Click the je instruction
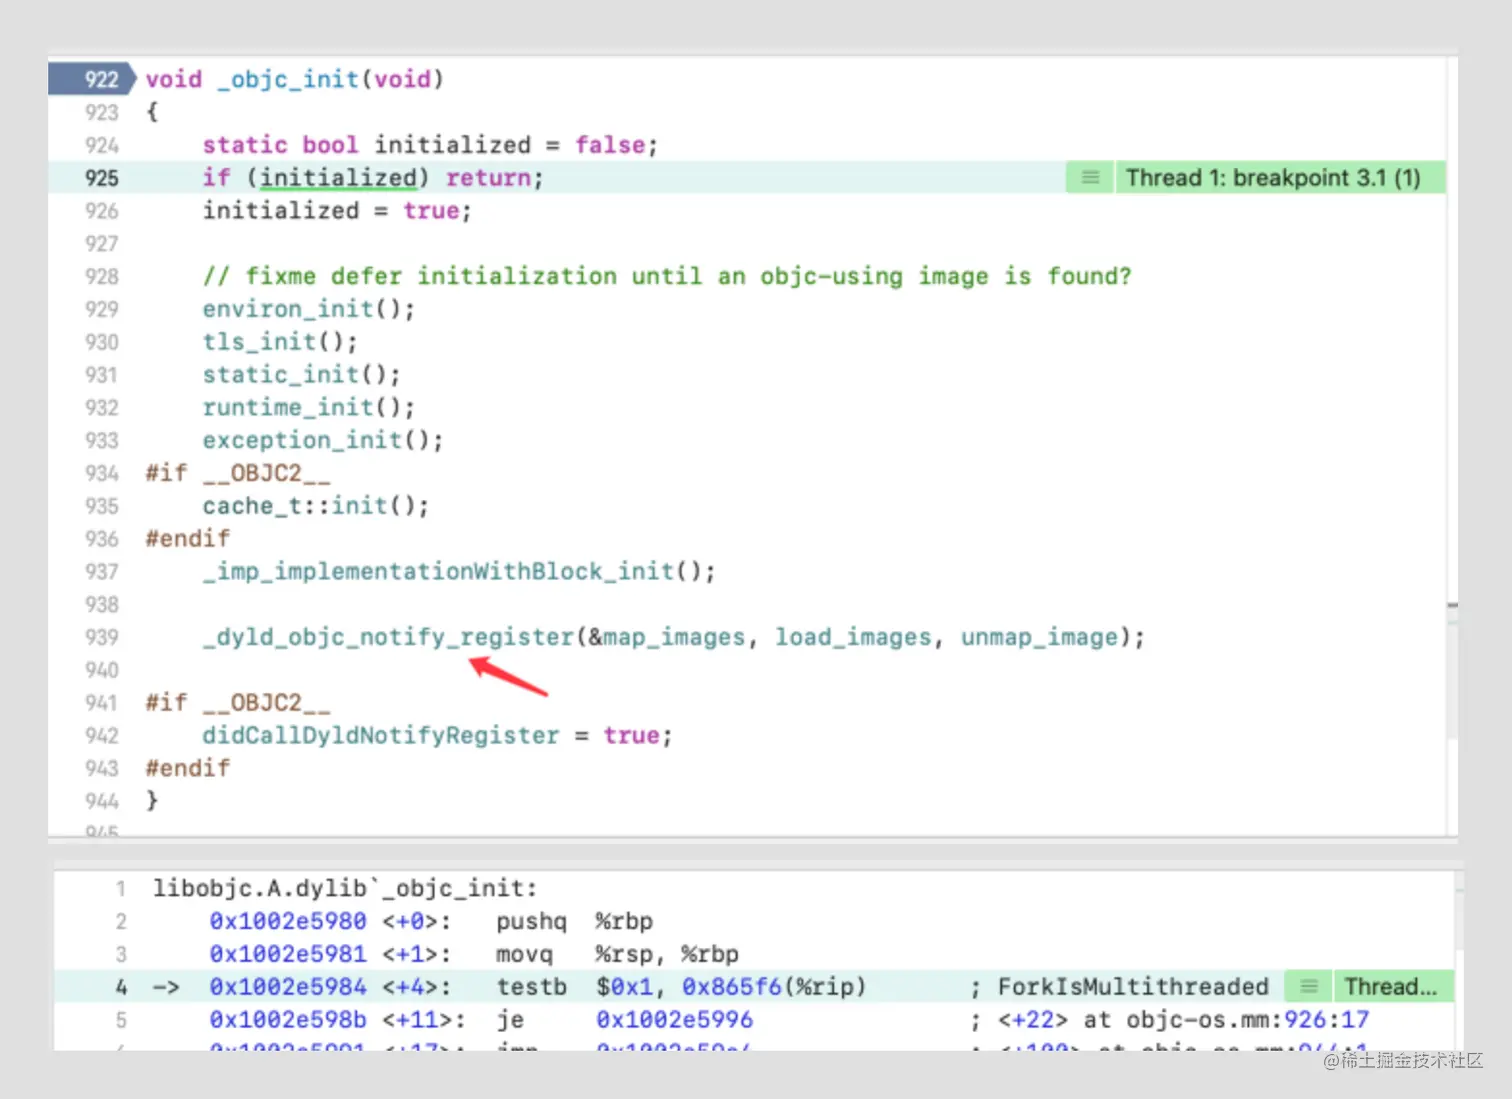Screen dimensions: 1512x1099 [510, 1020]
